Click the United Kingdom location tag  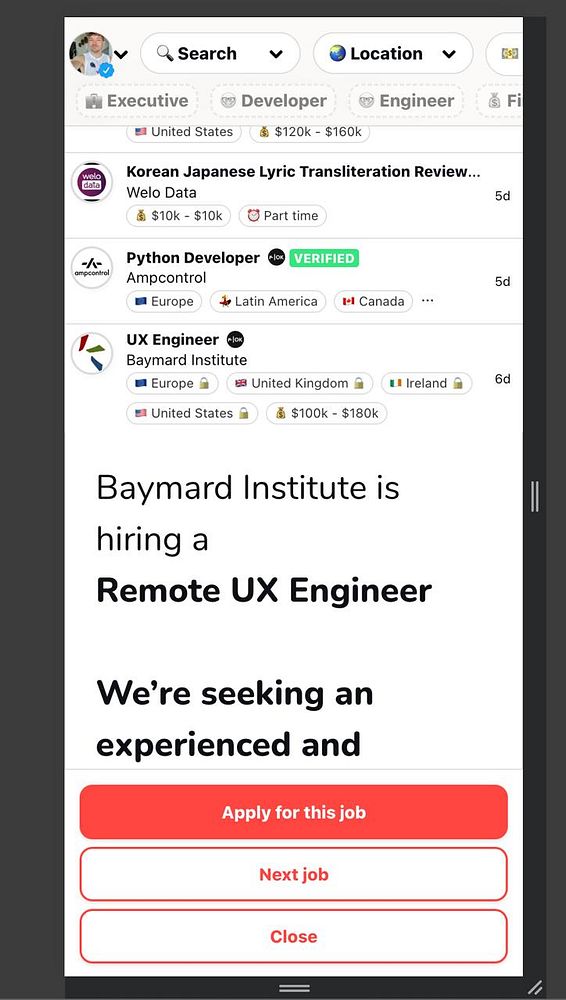(300, 383)
